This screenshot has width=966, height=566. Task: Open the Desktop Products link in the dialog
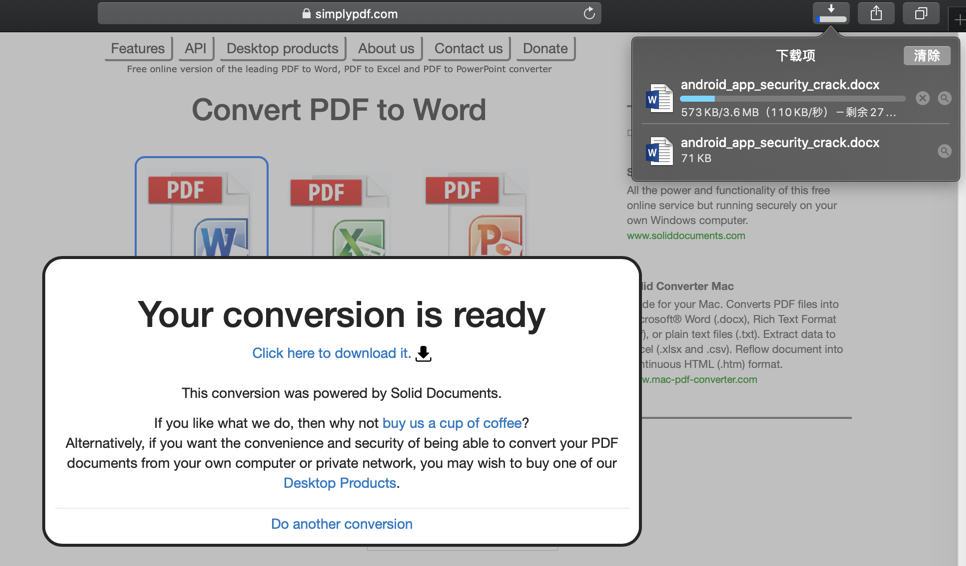coord(339,483)
